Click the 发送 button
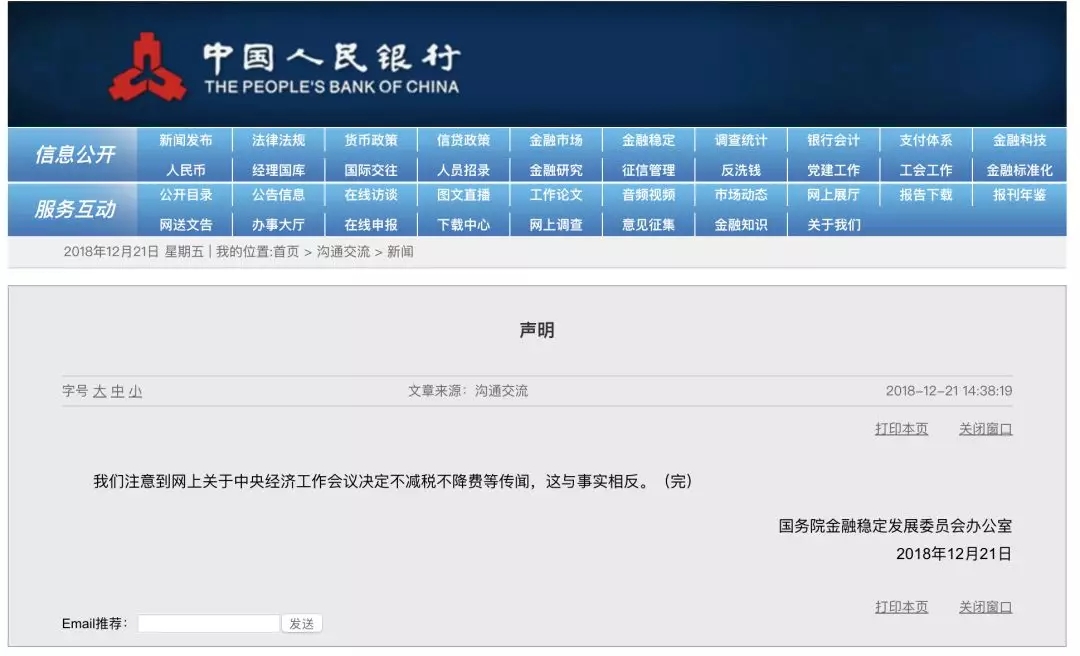Image resolution: width=1080 pixels, height=656 pixels. 302,624
